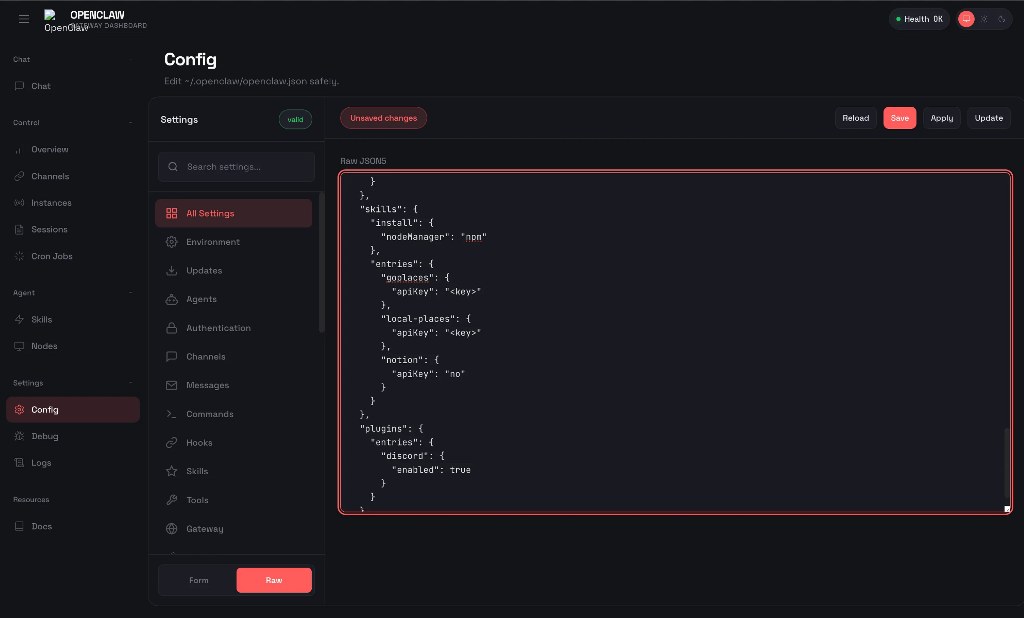1024x618 pixels.
Task: Click the "discord": { line
Action: pyautogui.click(x=413, y=457)
